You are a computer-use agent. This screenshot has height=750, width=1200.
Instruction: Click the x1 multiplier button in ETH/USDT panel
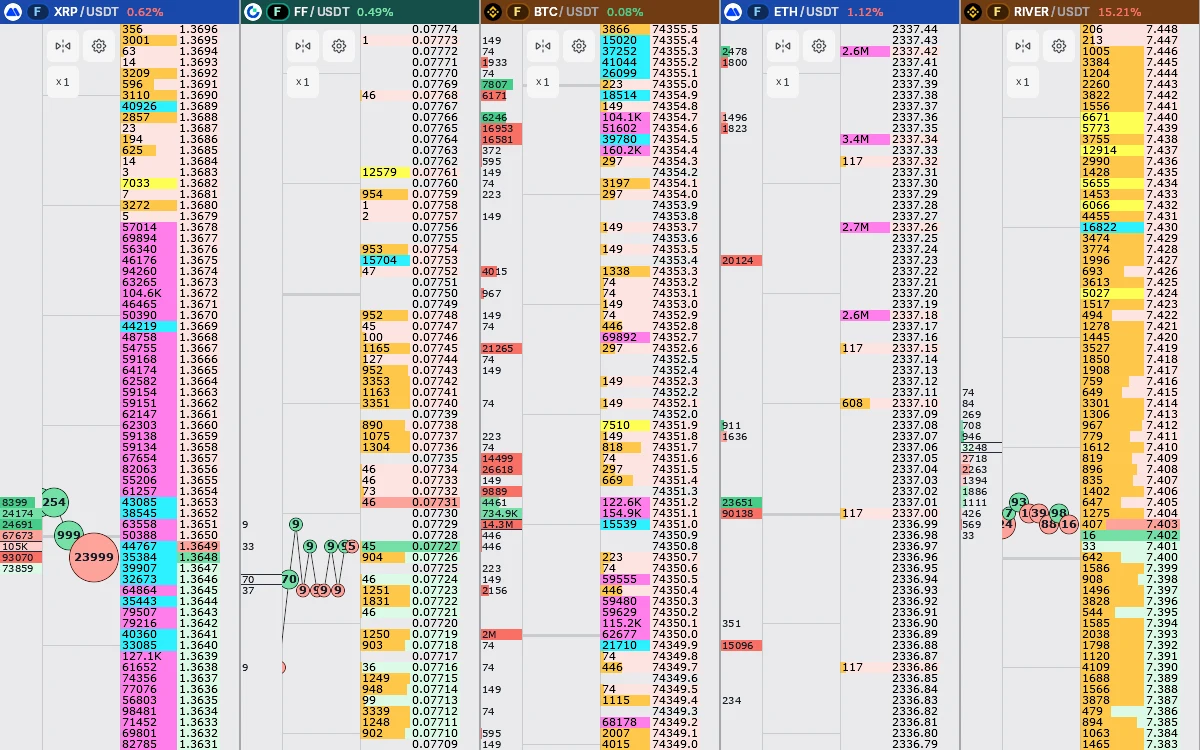pos(782,82)
